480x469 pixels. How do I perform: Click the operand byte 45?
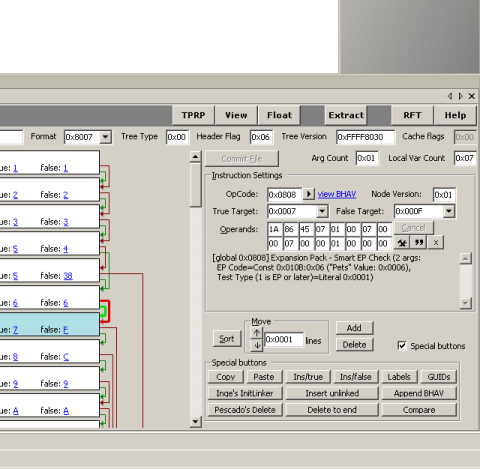[x=305, y=229]
